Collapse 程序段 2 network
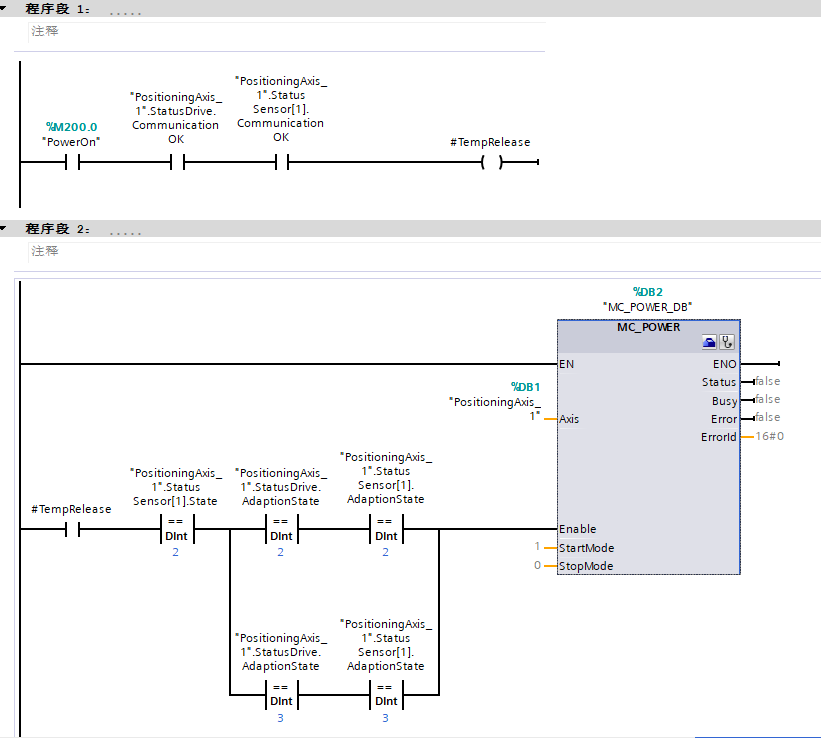The width and height of the screenshot is (821, 738). point(7,229)
